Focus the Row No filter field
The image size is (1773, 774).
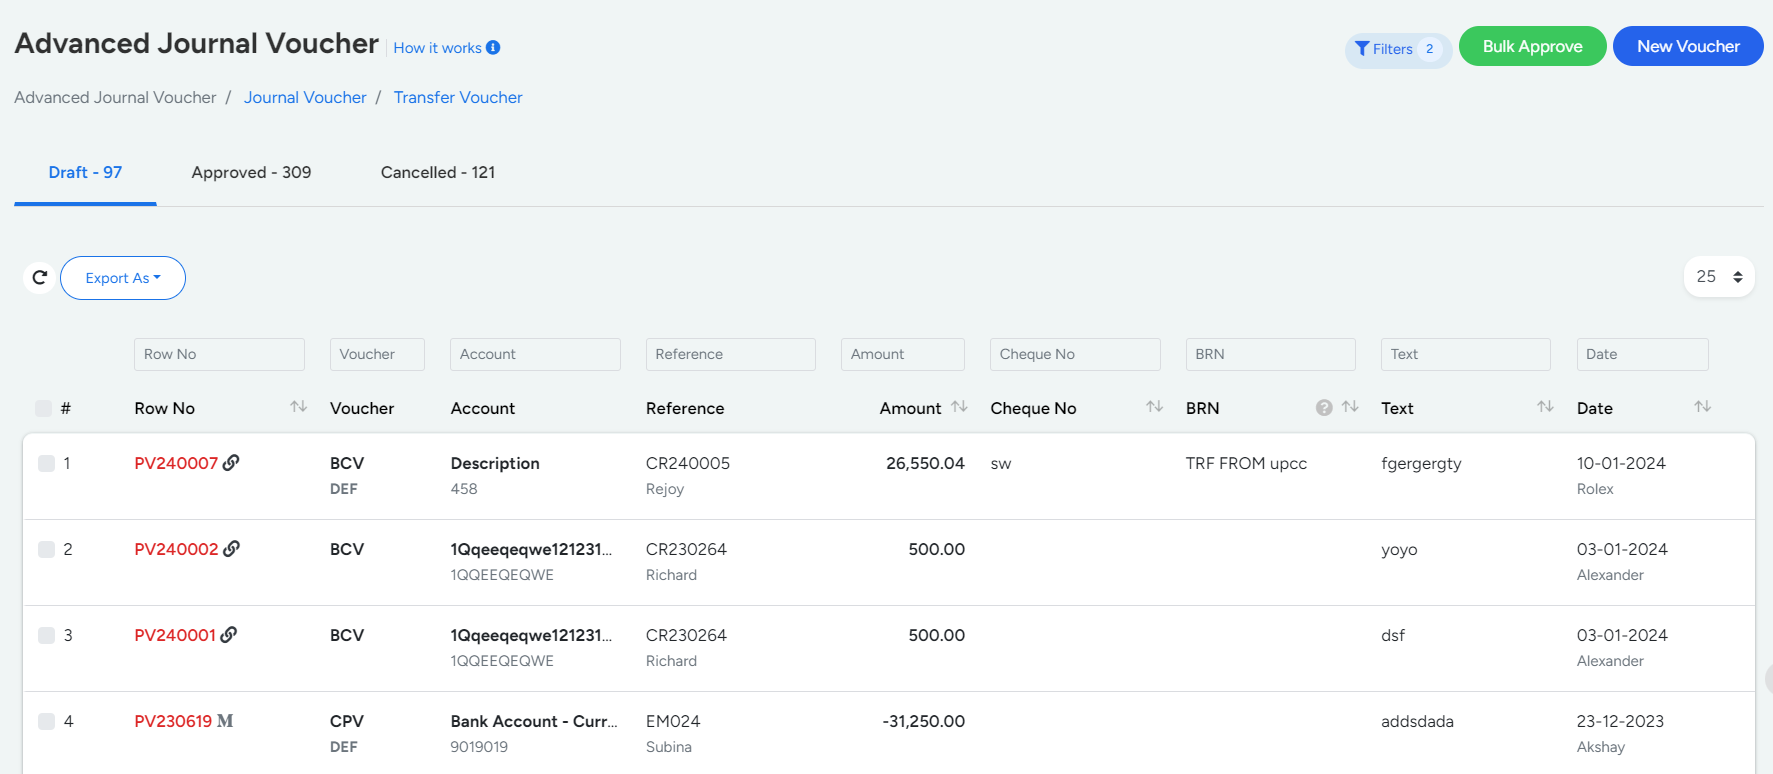(219, 354)
